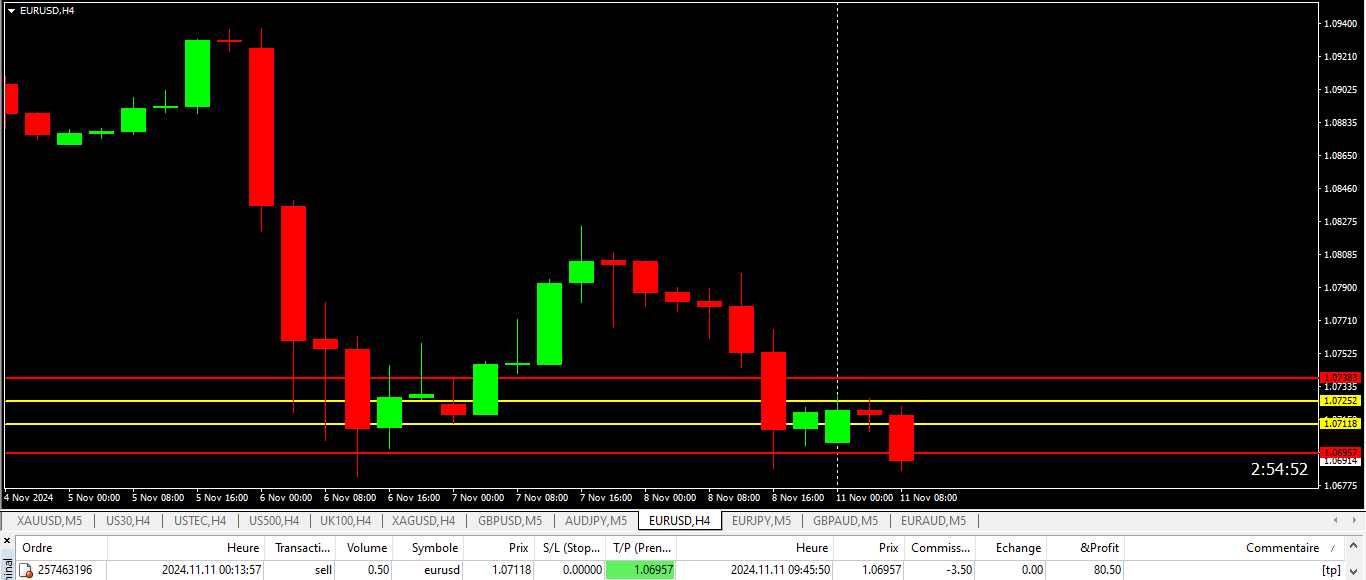This screenshot has width=1366, height=580.
Task: Click the 6 Nov 00:00 time axis label
Action: [286, 497]
